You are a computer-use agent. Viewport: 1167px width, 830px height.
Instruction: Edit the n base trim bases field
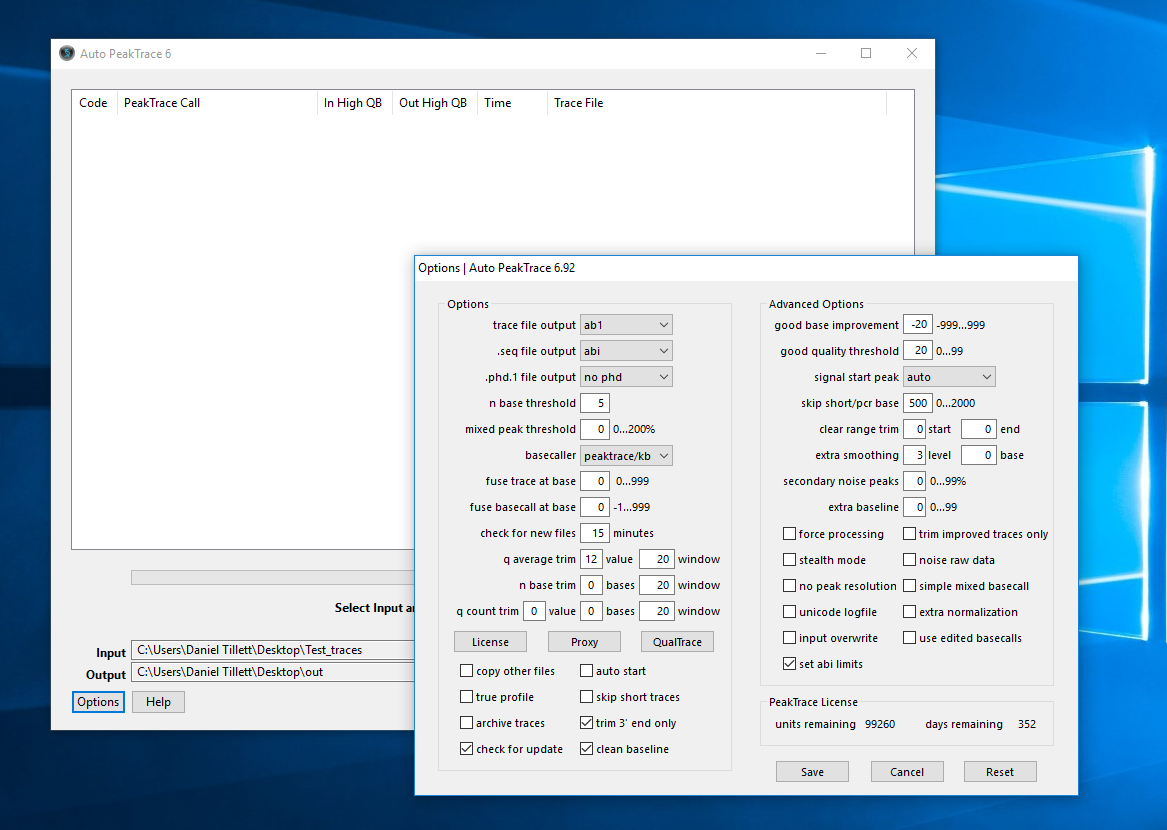click(591, 585)
